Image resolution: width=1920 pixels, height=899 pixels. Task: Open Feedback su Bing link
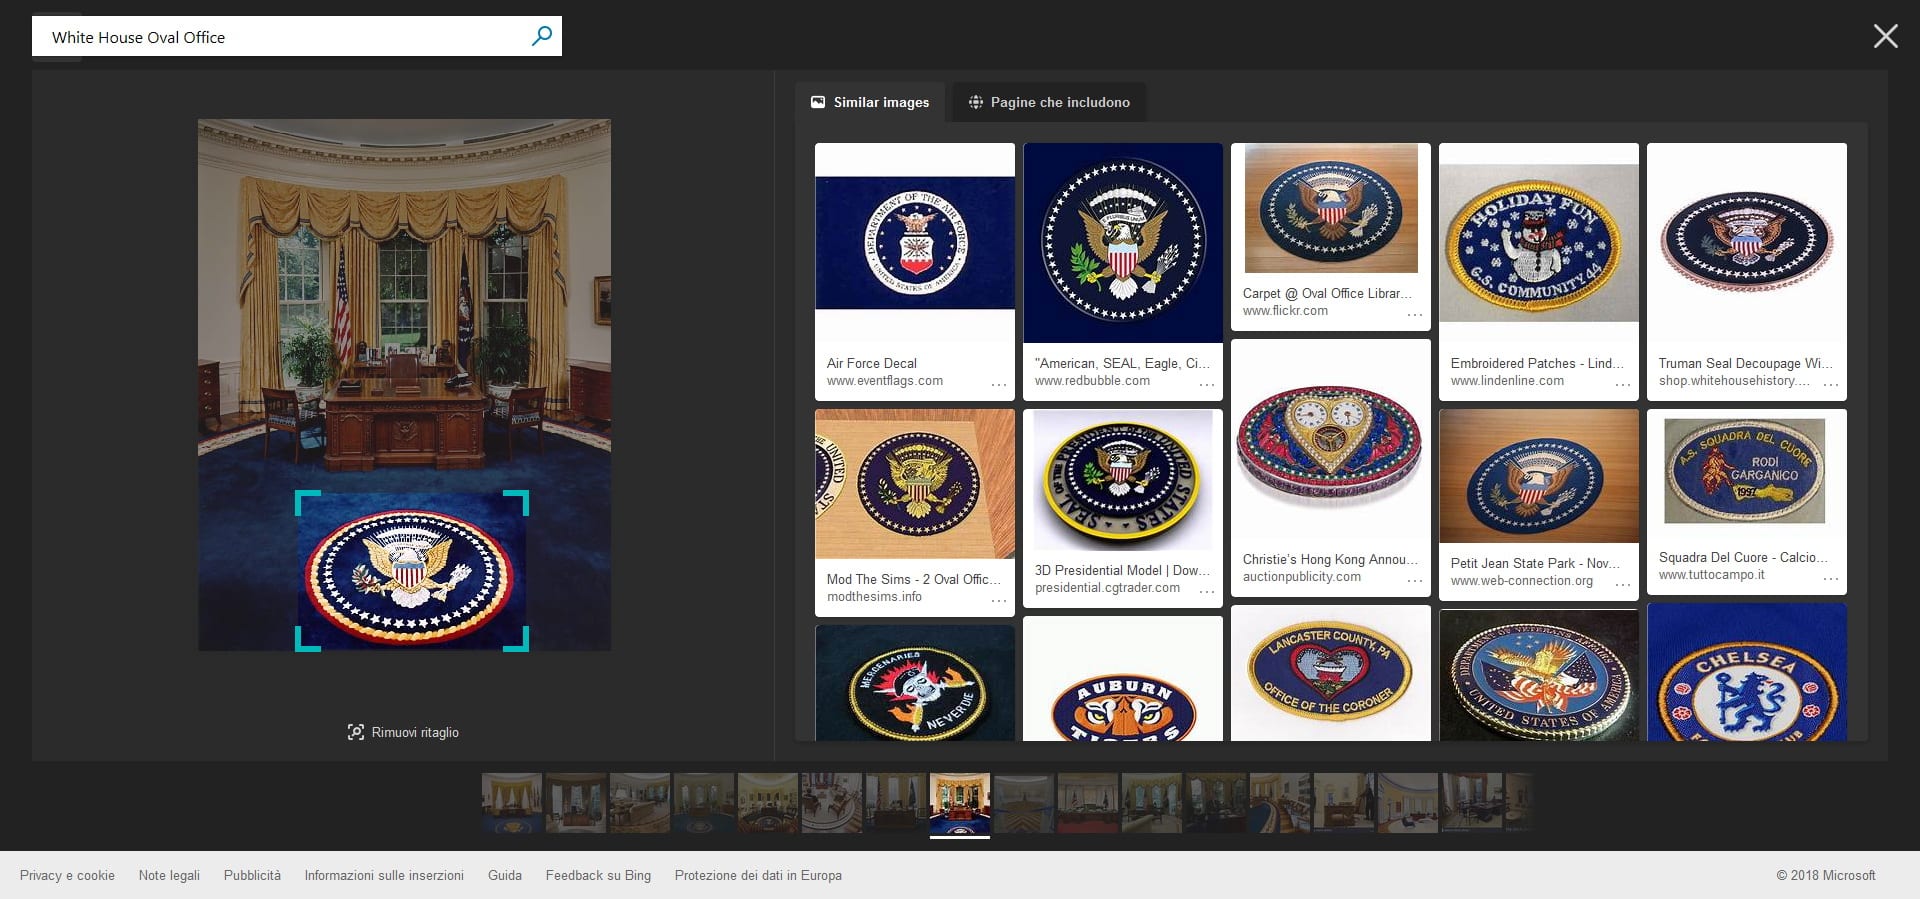tap(598, 875)
